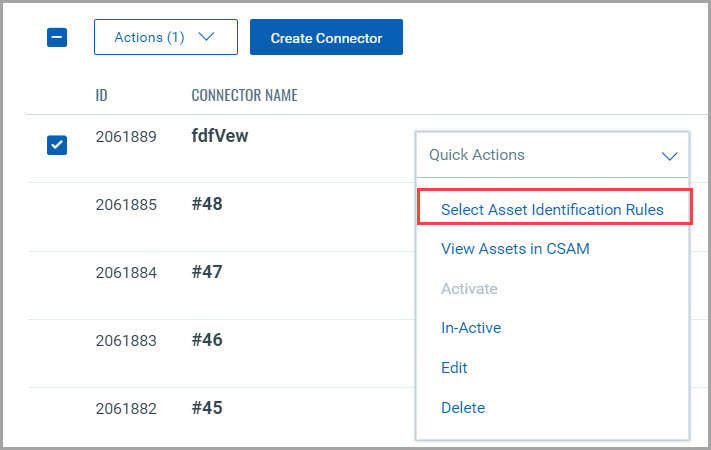This screenshot has height=450, width=711.
Task: Click the CONNECTOR NAME column header
Action: (x=244, y=96)
